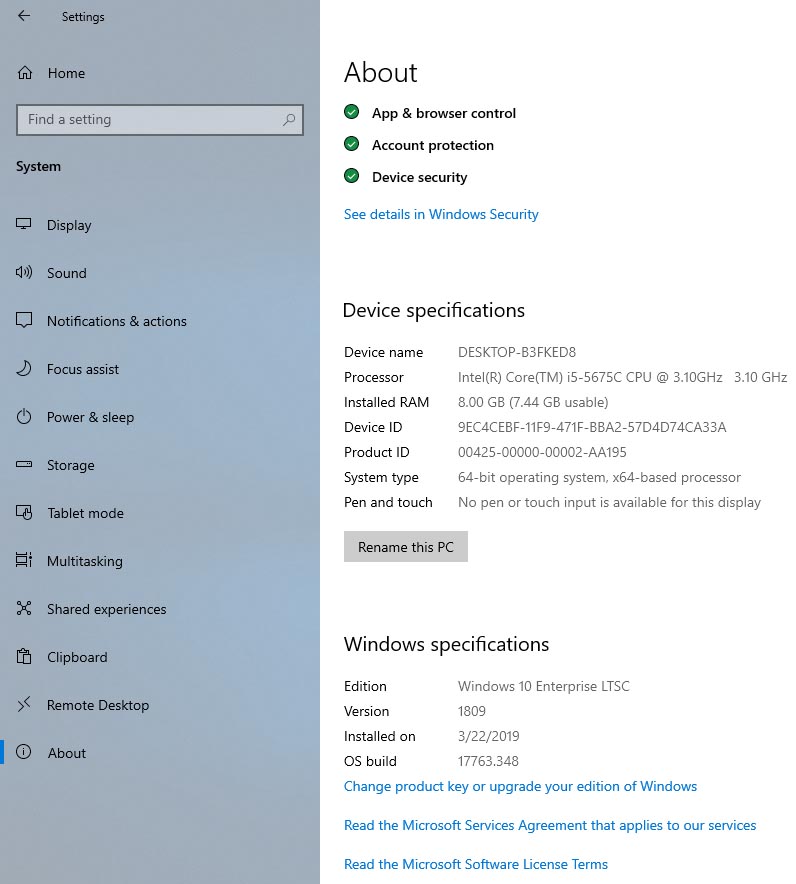The width and height of the screenshot is (796, 884).
Task: Click the System type value 64-bit operating system
Action: (x=599, y=478)
